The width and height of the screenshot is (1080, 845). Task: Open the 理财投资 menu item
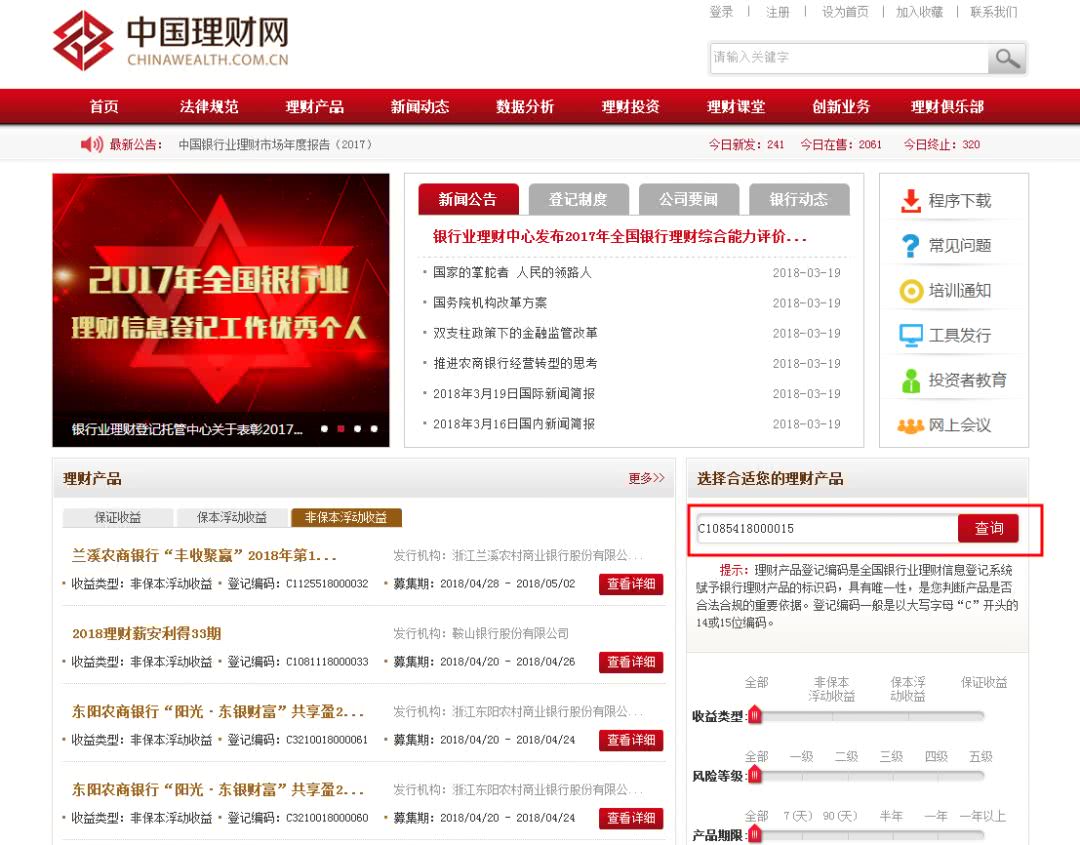[631, 107]
